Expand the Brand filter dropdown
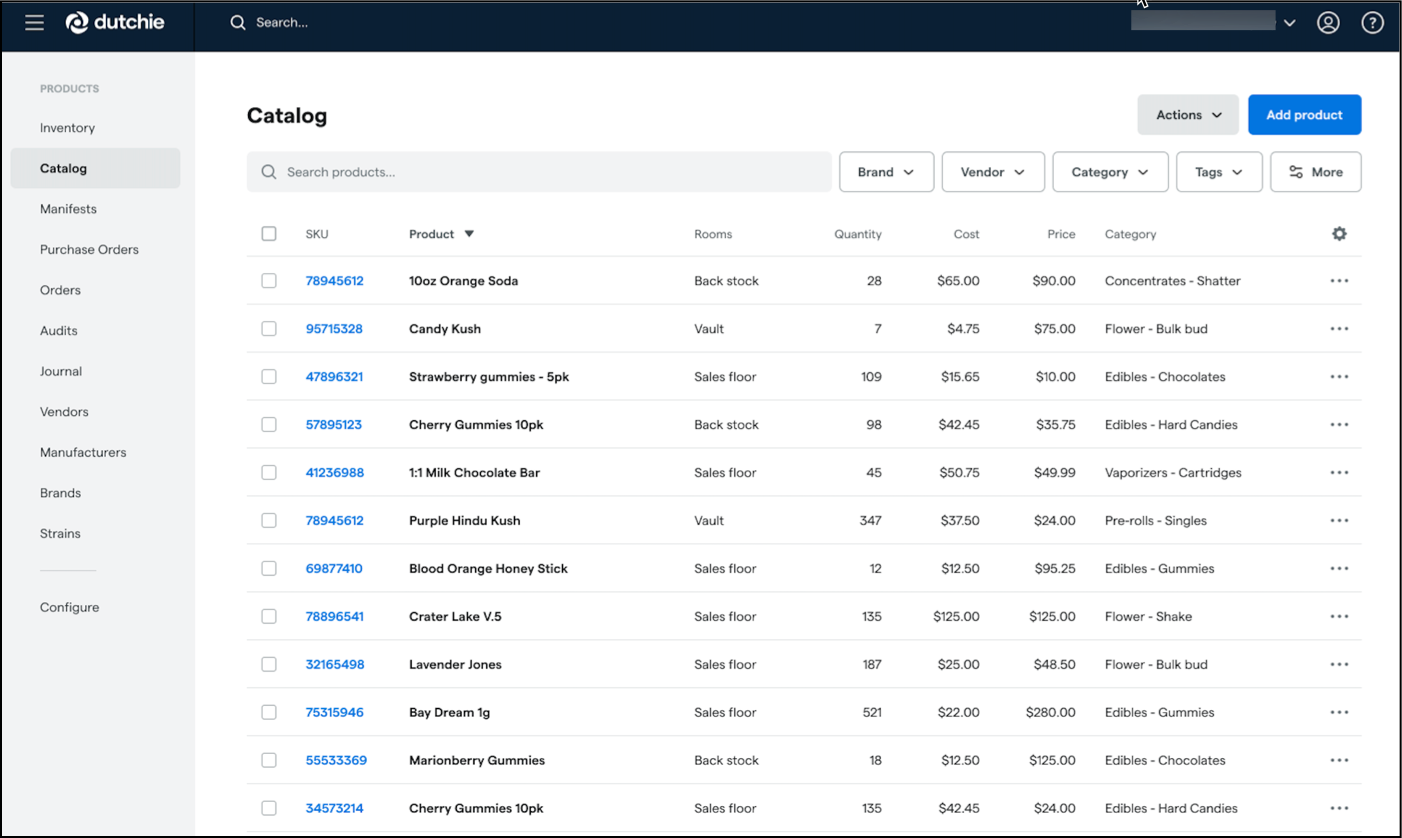This screenshot has width=1402, height=838. (x=886, y=172)
